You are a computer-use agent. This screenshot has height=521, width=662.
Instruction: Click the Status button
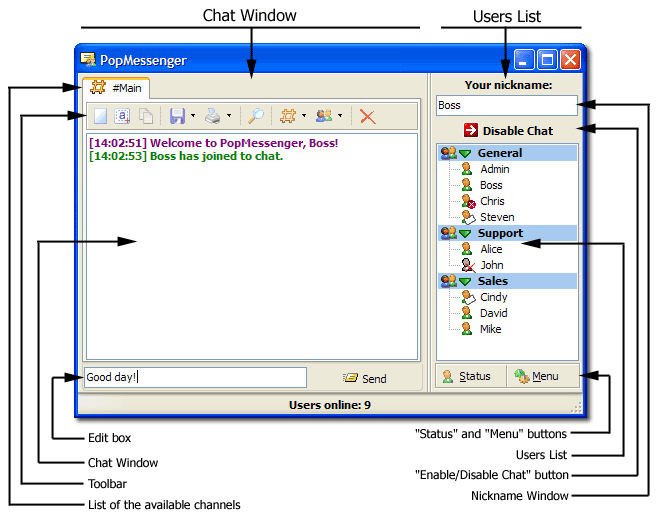[471, 376]
